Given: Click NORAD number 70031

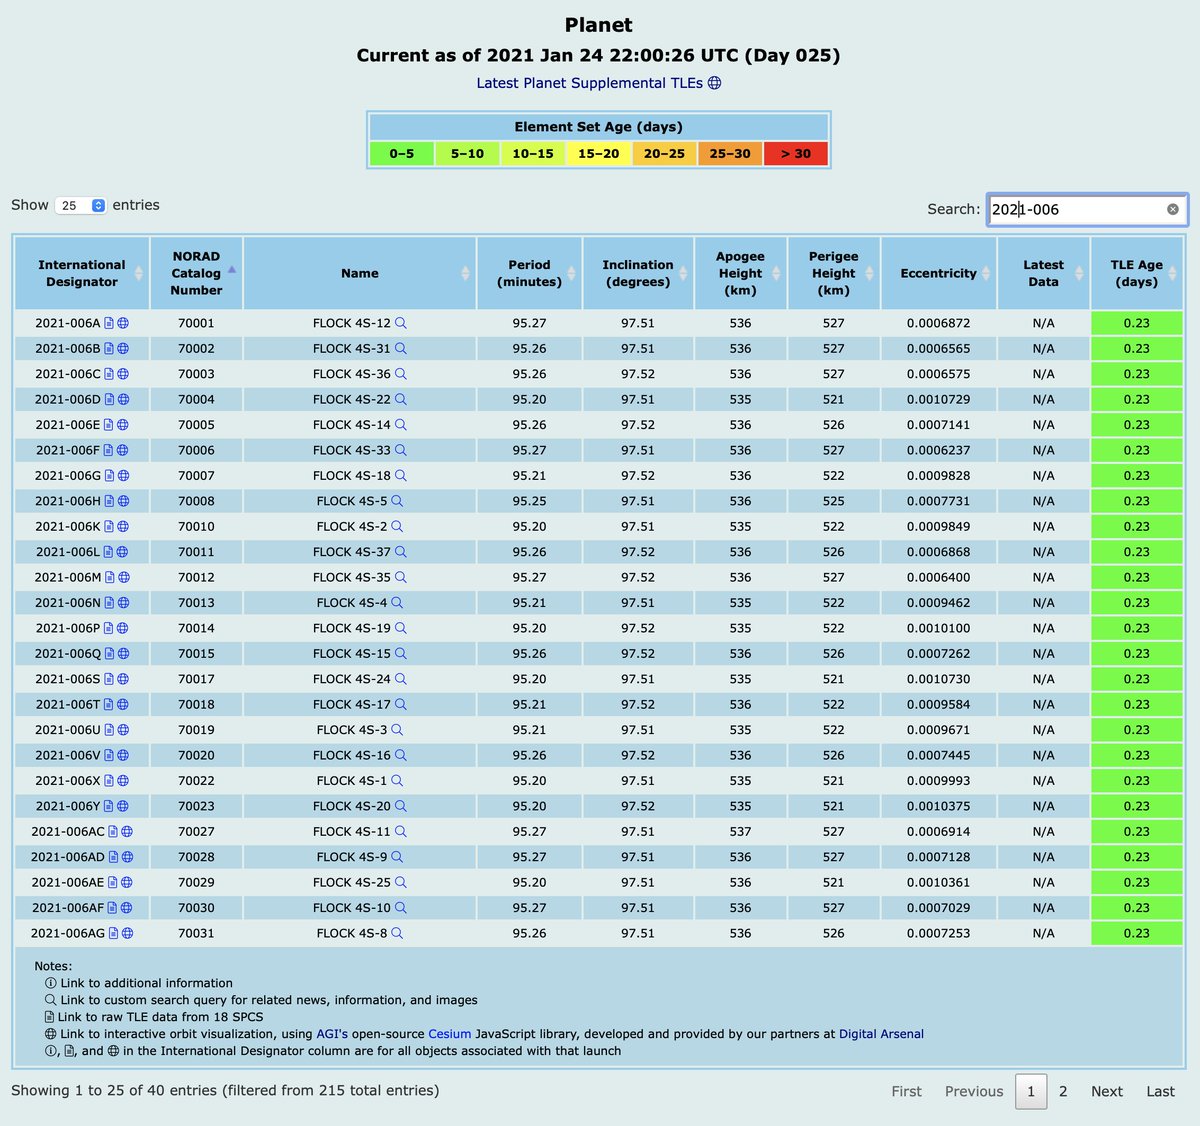Looking at the screenshot, I should (196, 933).
